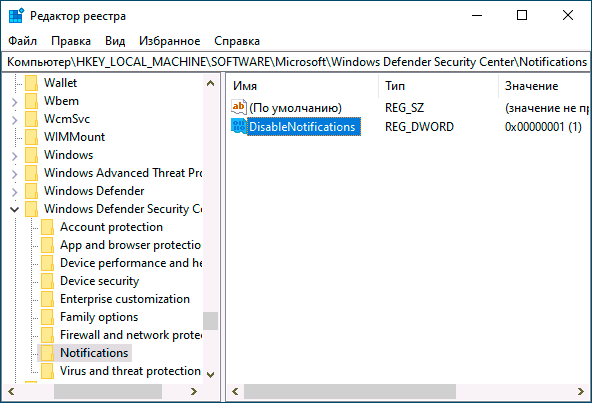Expand the Wbem registry key
Image resolution: width=592 pixels, height=403 pixels.
tap(14, 102)
